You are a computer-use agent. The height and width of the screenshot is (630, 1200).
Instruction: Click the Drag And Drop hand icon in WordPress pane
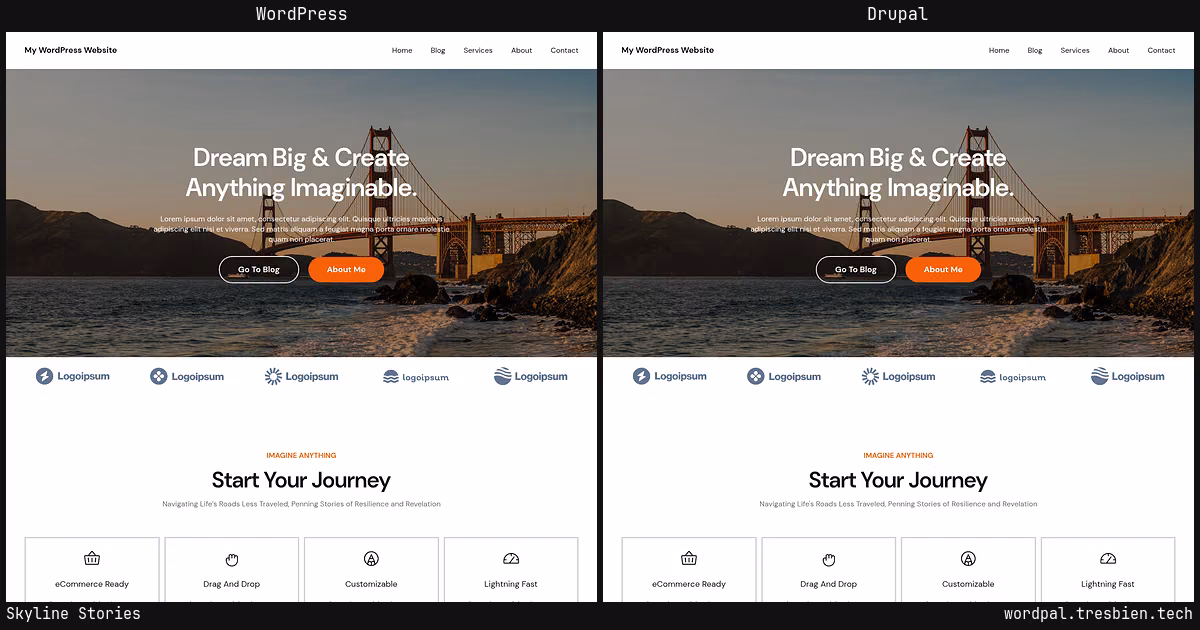232,559
